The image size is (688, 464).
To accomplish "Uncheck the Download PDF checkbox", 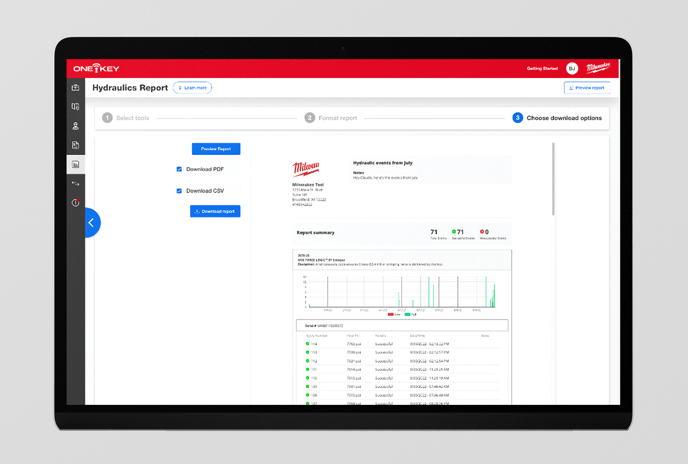I will point(179,169).
